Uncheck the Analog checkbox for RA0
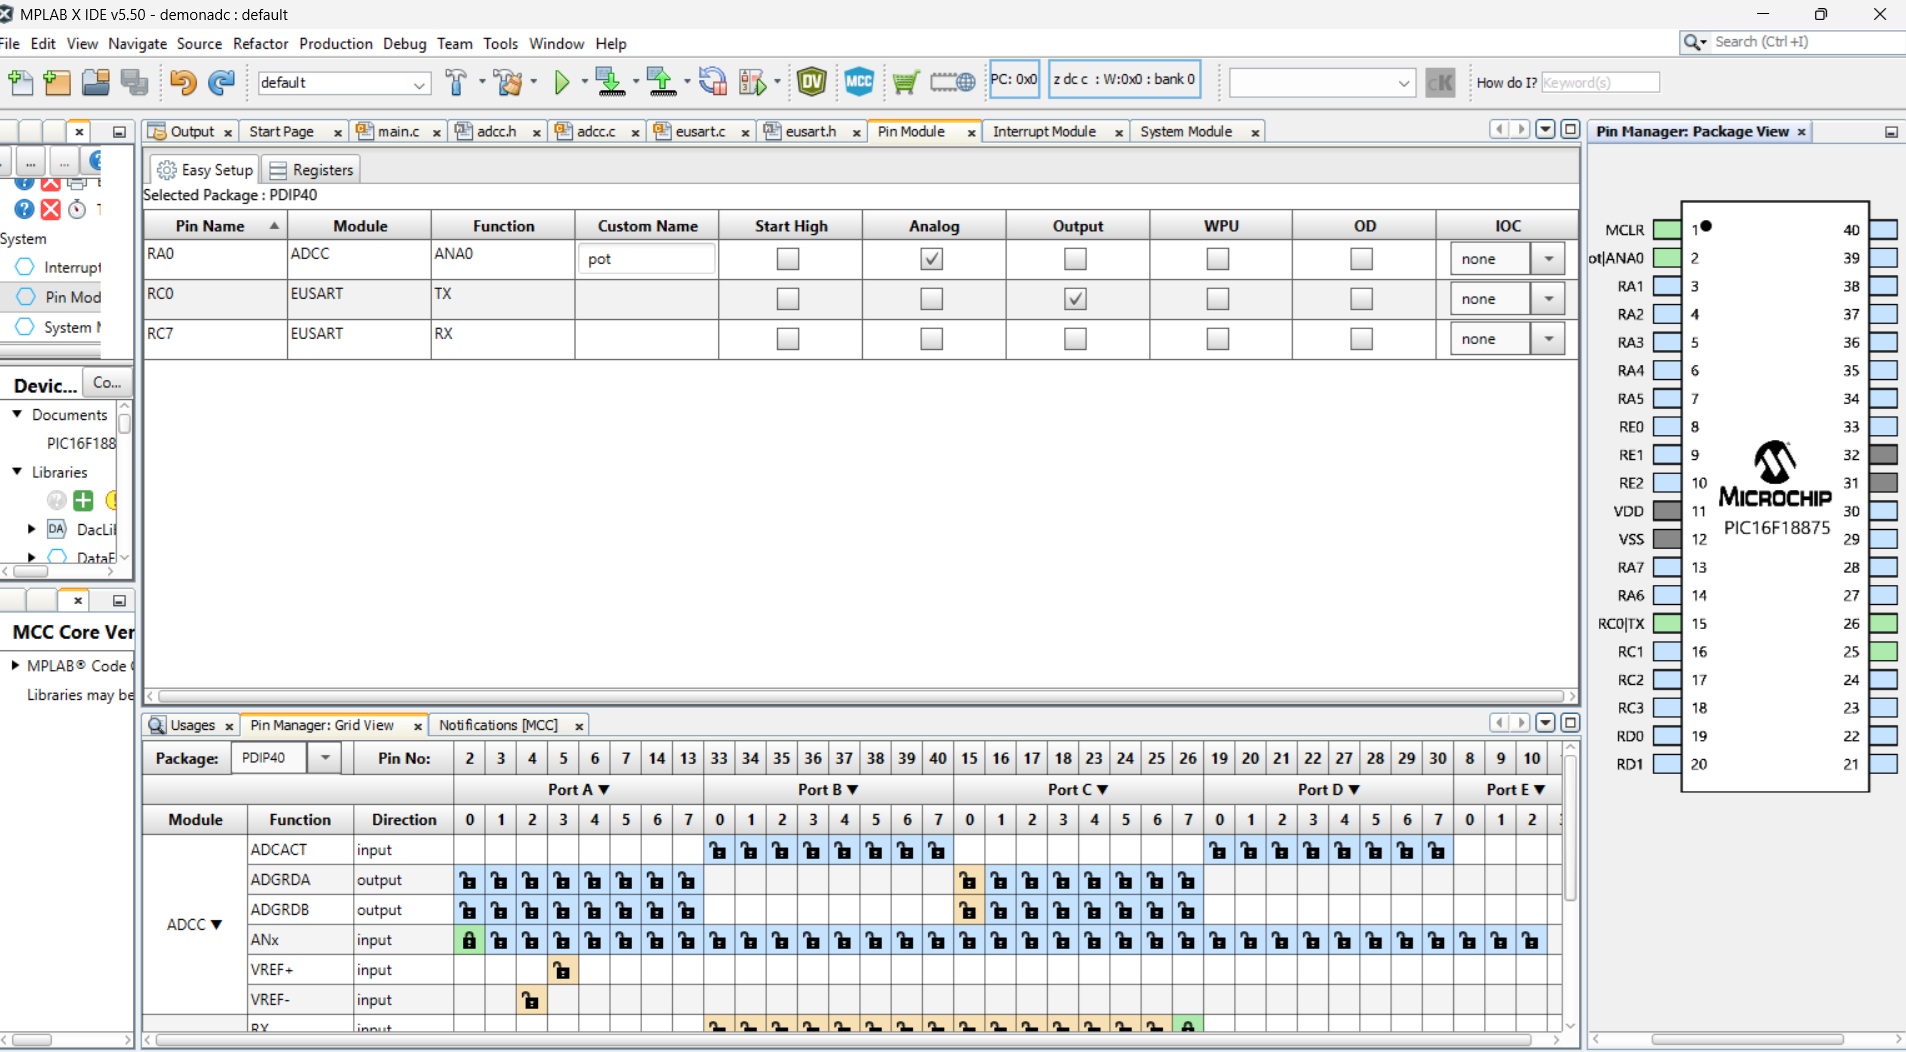Viewport: 1906px width, 1052px height. pyautogui.click(x=931, y=259)
